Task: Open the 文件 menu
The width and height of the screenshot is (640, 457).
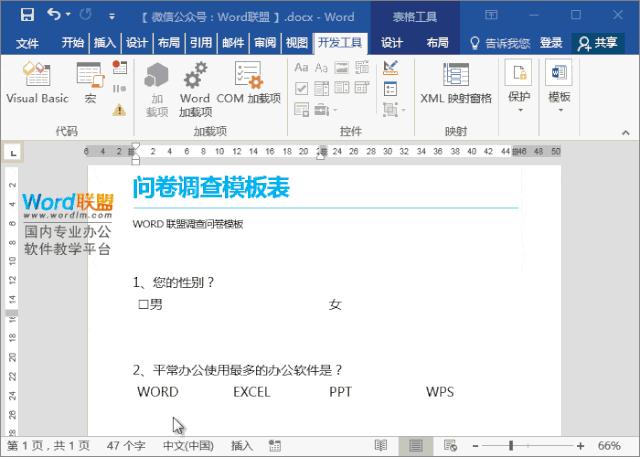Action: (27, 42)
